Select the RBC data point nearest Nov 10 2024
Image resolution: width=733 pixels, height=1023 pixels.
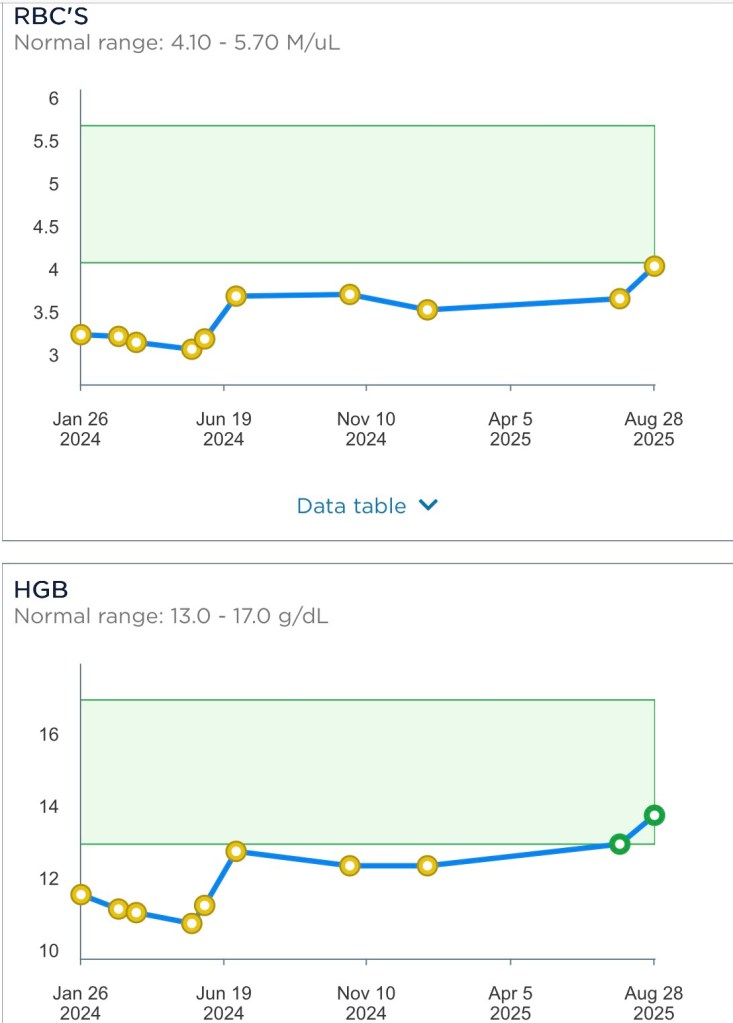350,294
